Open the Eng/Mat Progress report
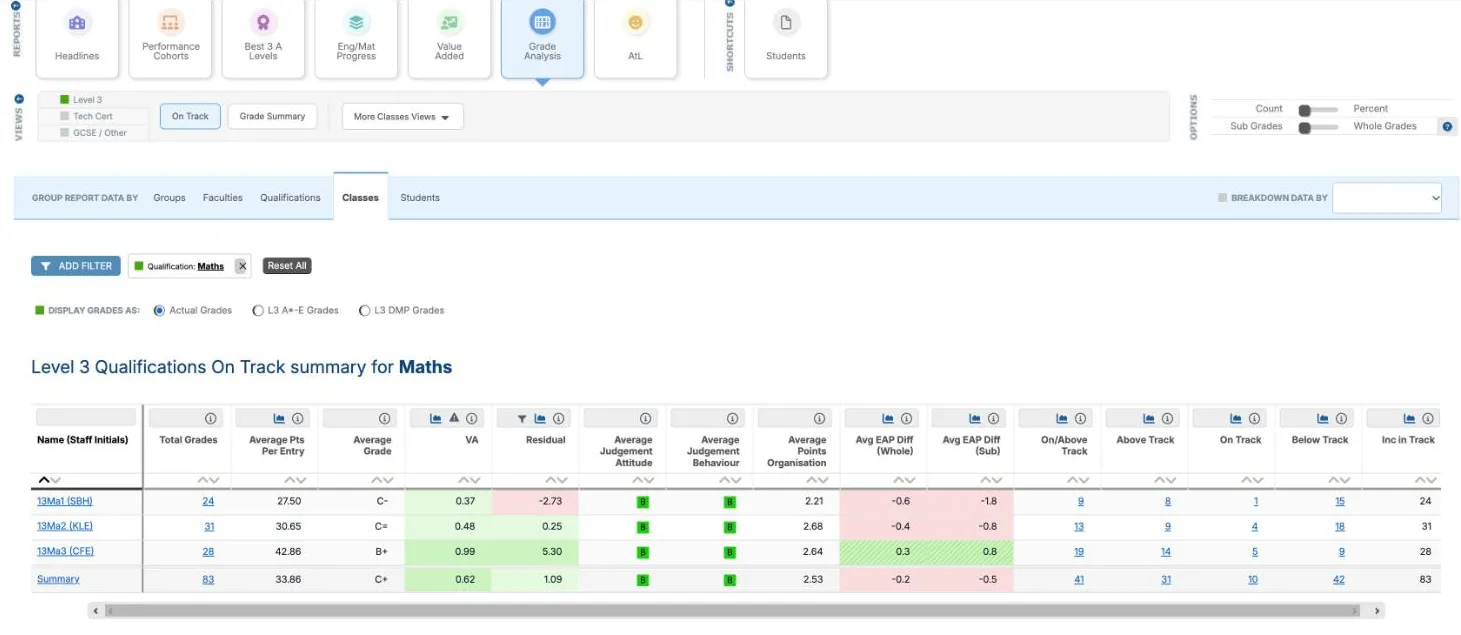1461x635 pixels. pyautogui.click(x=356, y=38)
